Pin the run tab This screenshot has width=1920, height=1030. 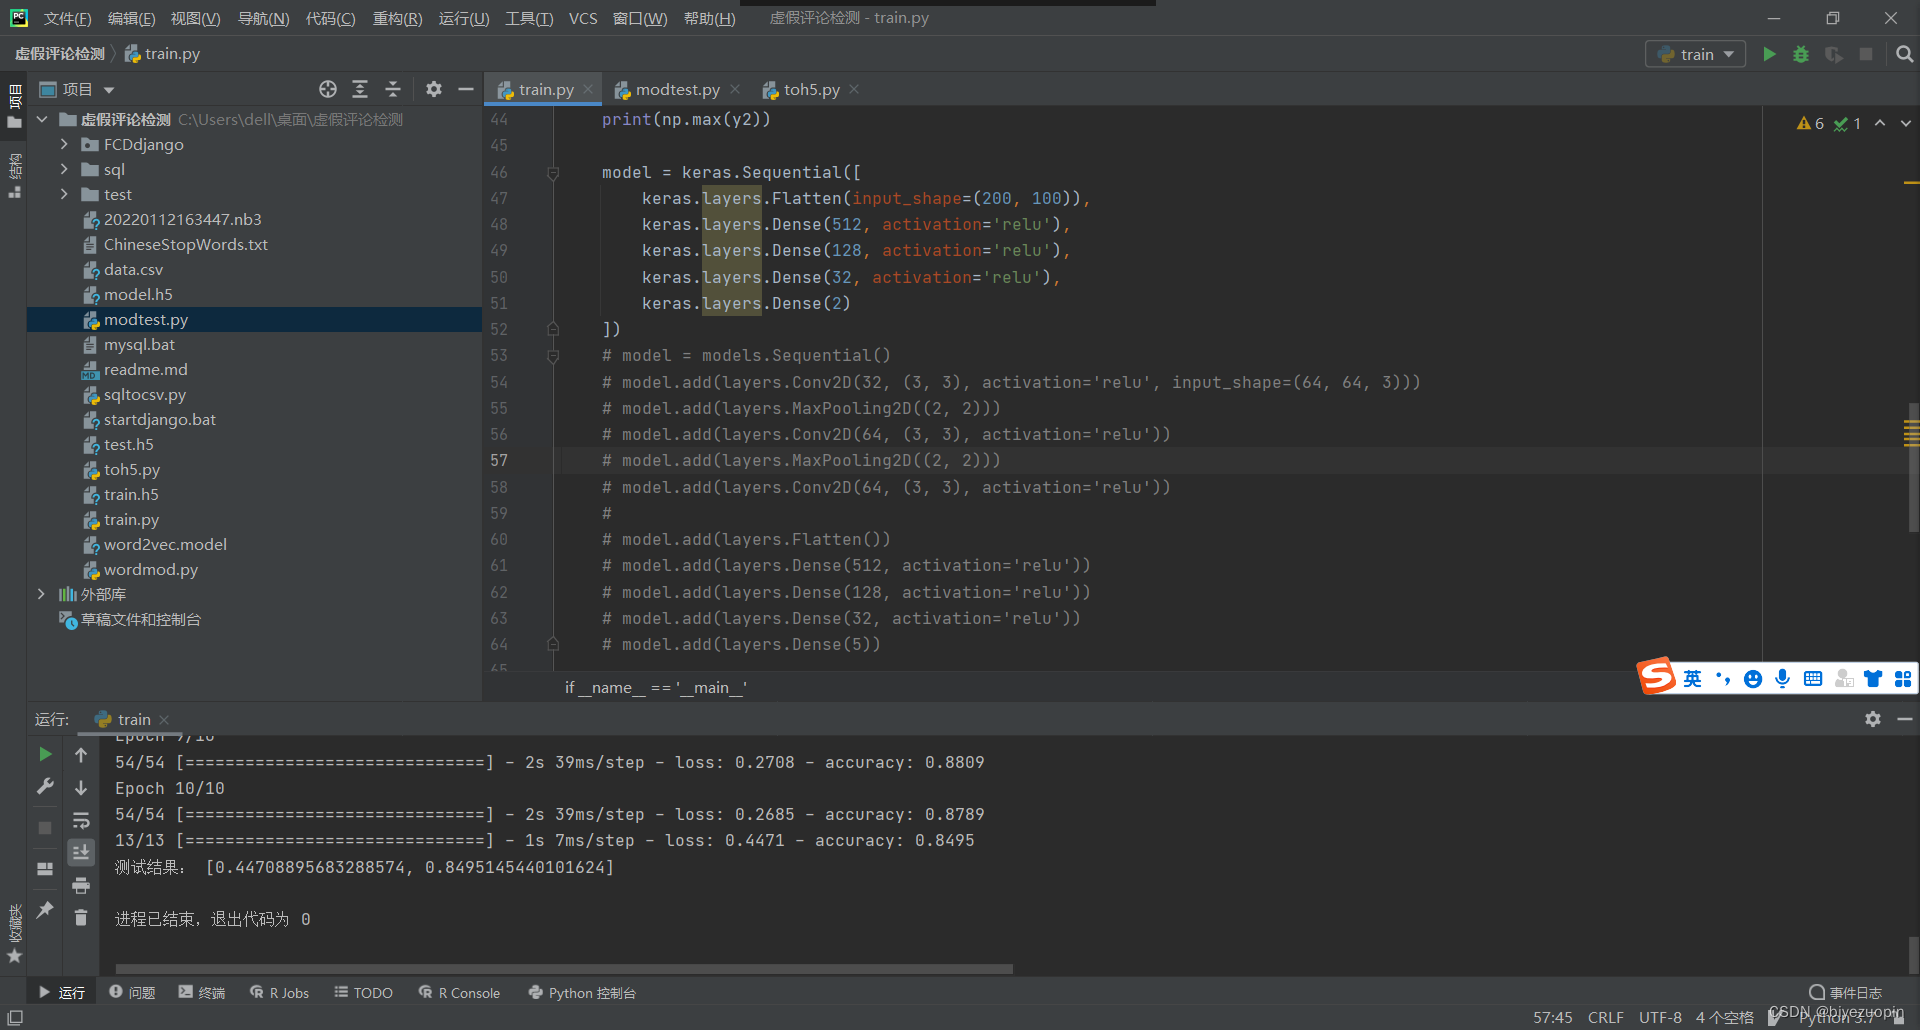point(45,909)
